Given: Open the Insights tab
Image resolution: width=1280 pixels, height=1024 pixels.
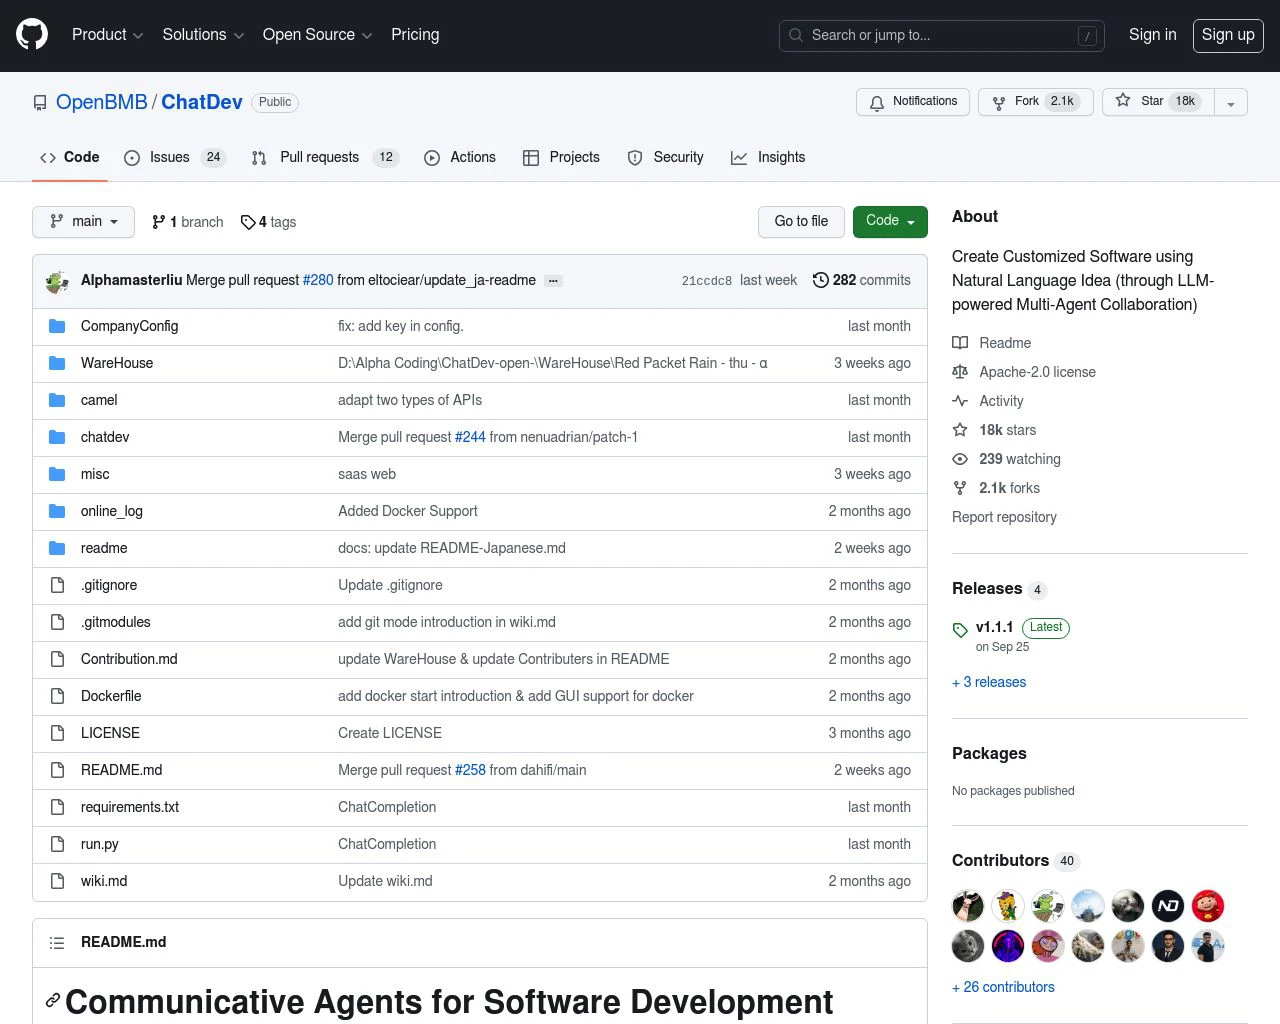Looking at the screenshot, I should (x=768, y=157).
